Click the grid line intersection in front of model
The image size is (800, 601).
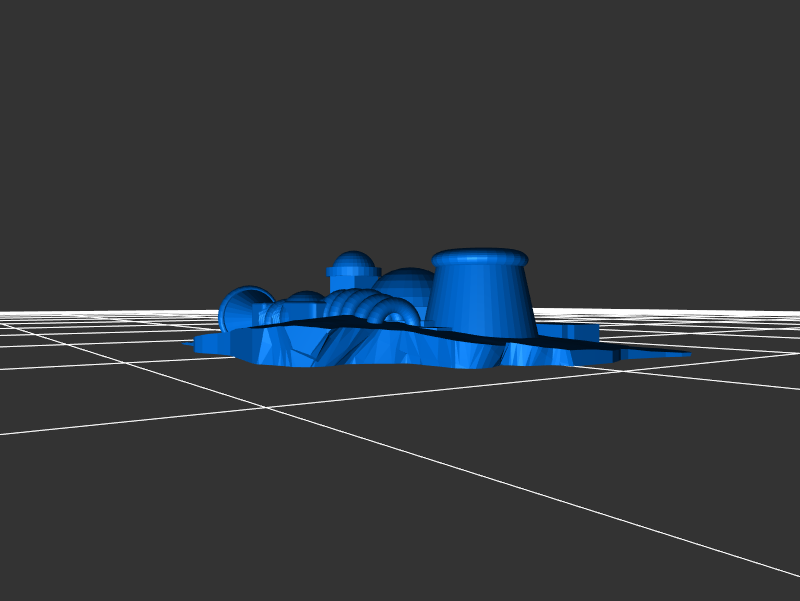[265, 407]
